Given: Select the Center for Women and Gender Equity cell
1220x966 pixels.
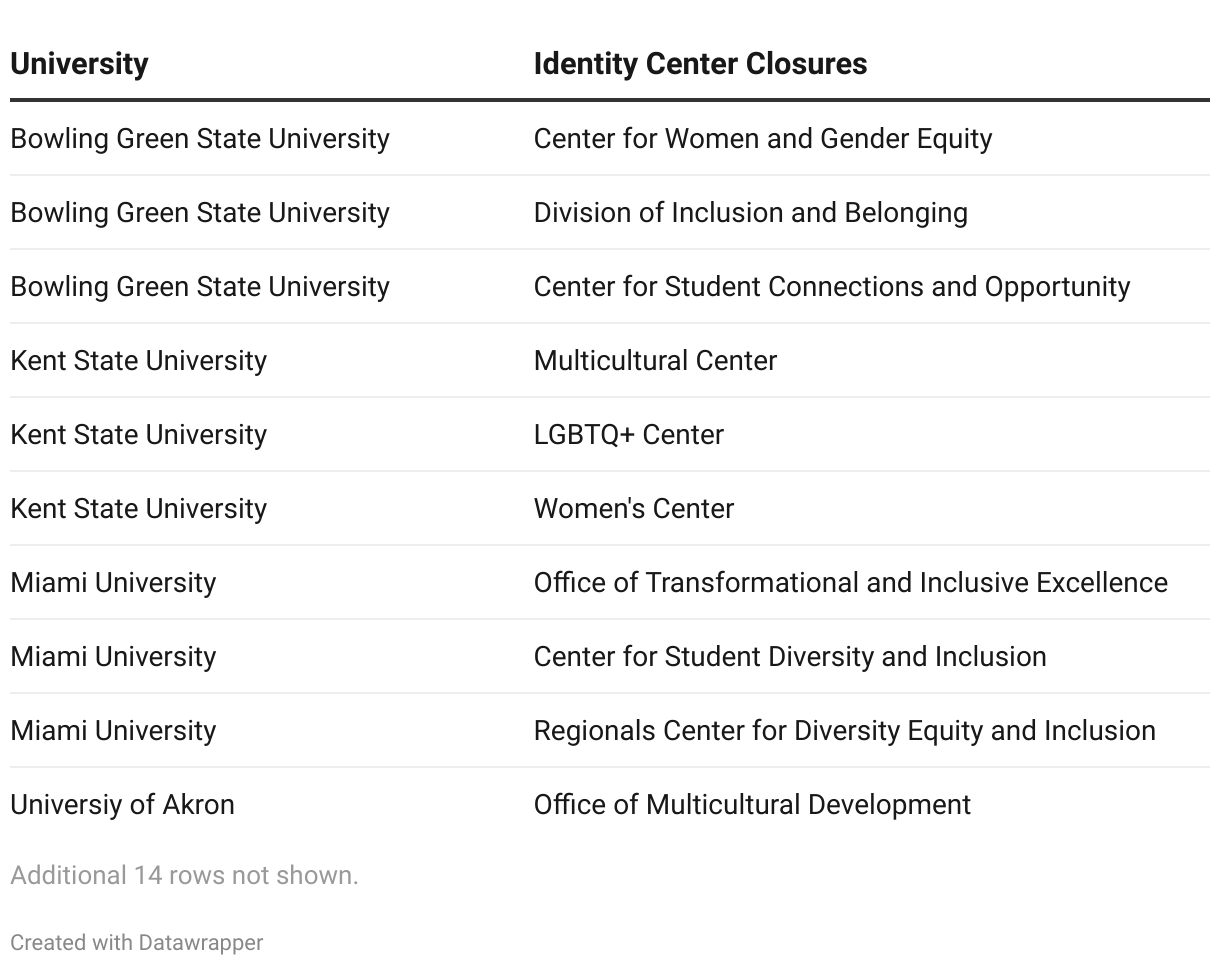Looking at the screenshot, I should coord(762,138).
